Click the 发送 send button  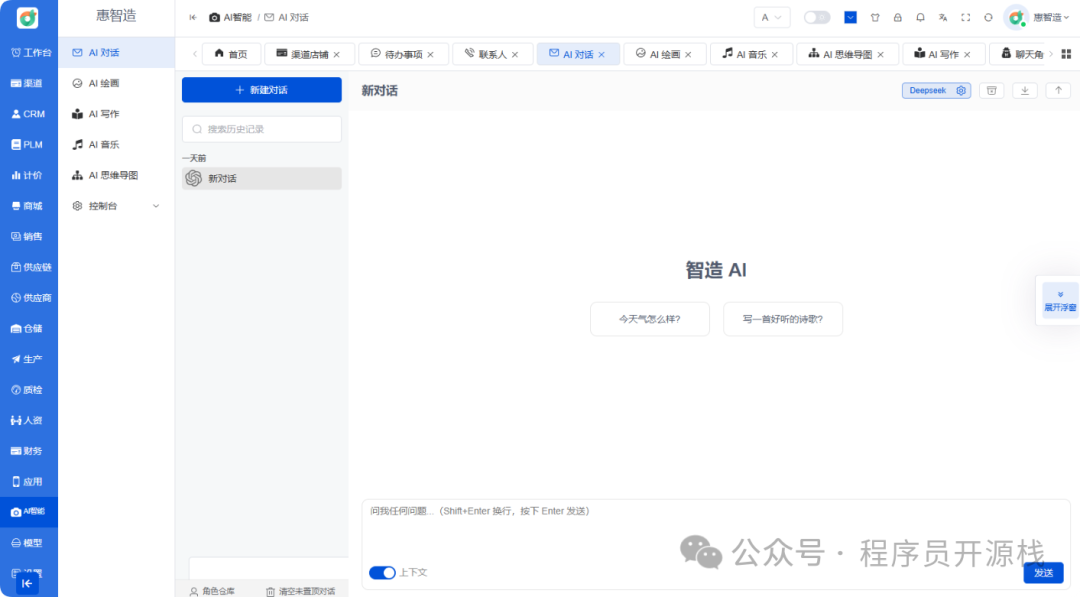pos(1043,572)
